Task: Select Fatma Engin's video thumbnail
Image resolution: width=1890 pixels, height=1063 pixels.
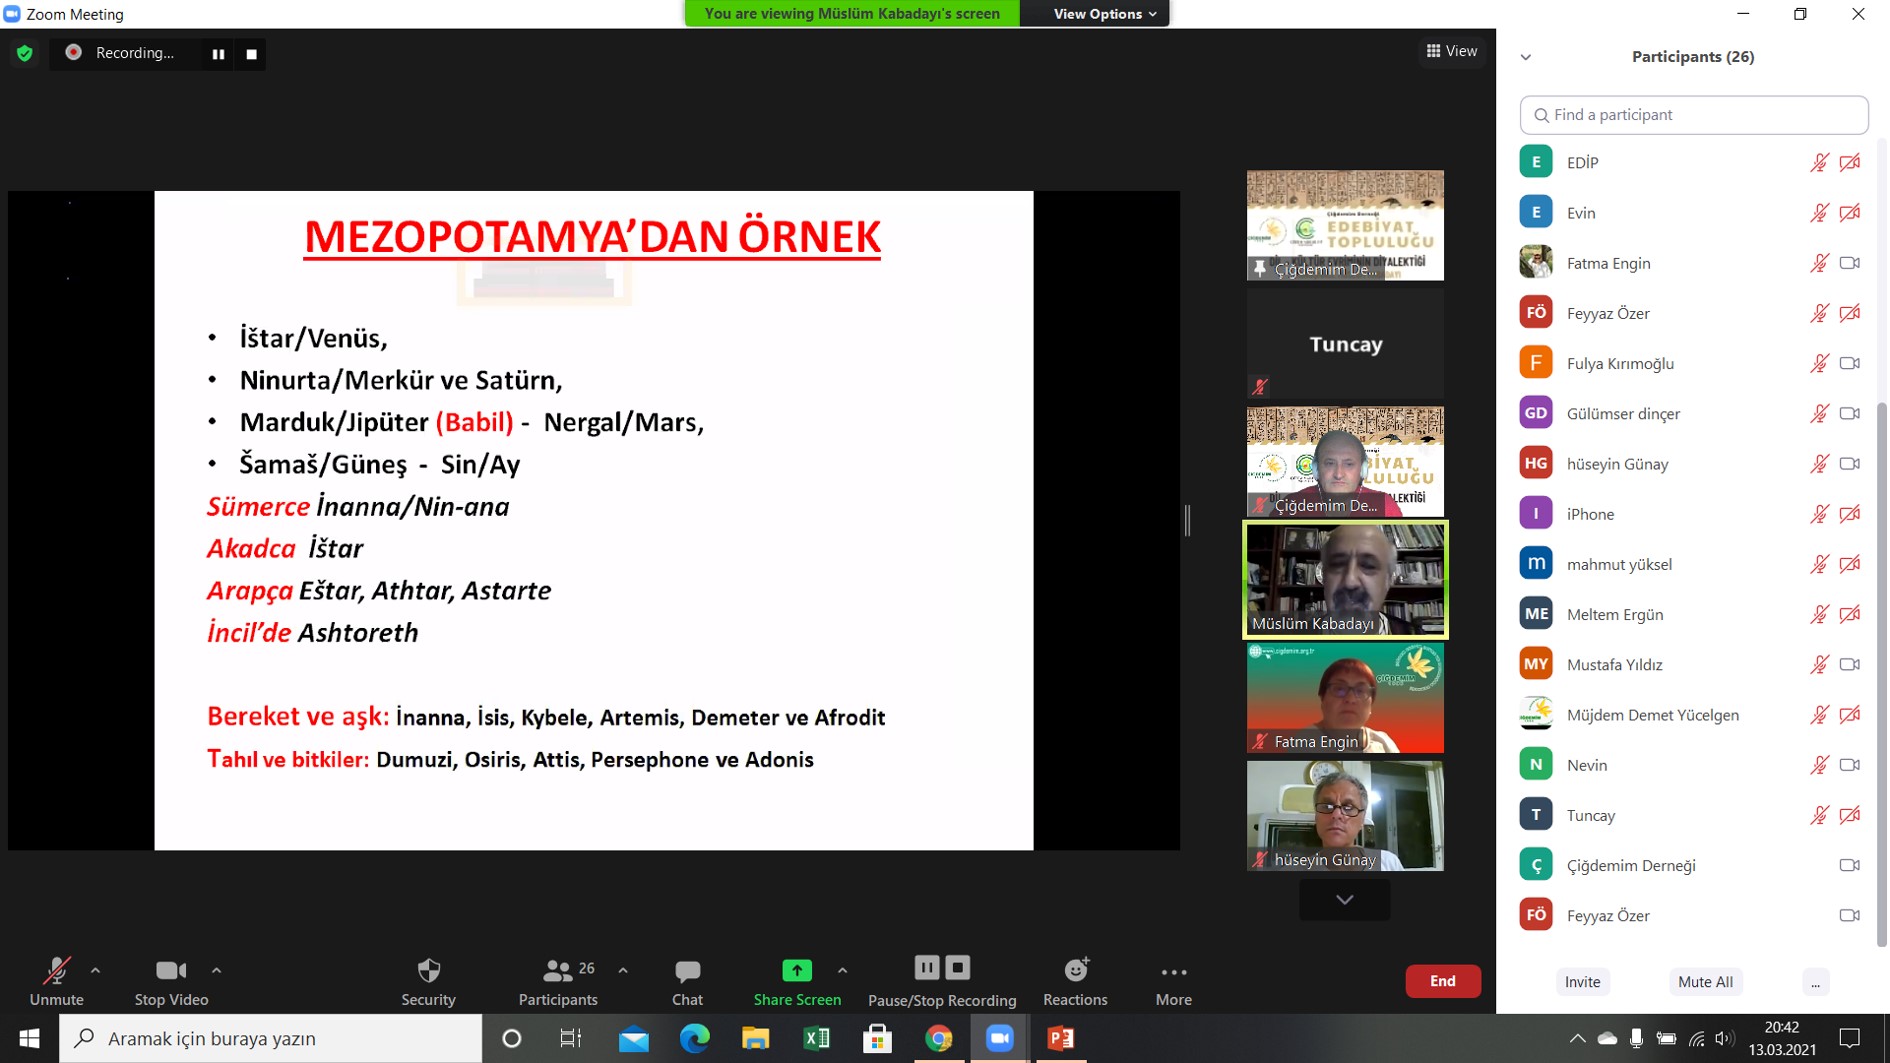Action: coord(1345,697)
